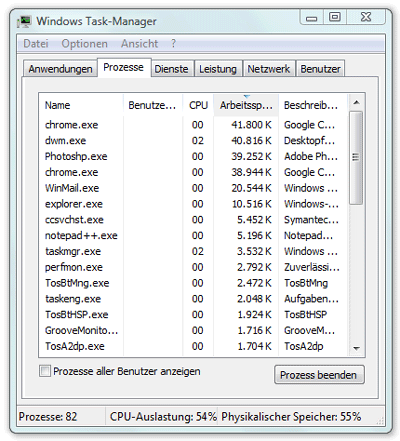The image size is (400, 441).
Task: Select the Photoshp.exe process
Action: click(193, 156)
